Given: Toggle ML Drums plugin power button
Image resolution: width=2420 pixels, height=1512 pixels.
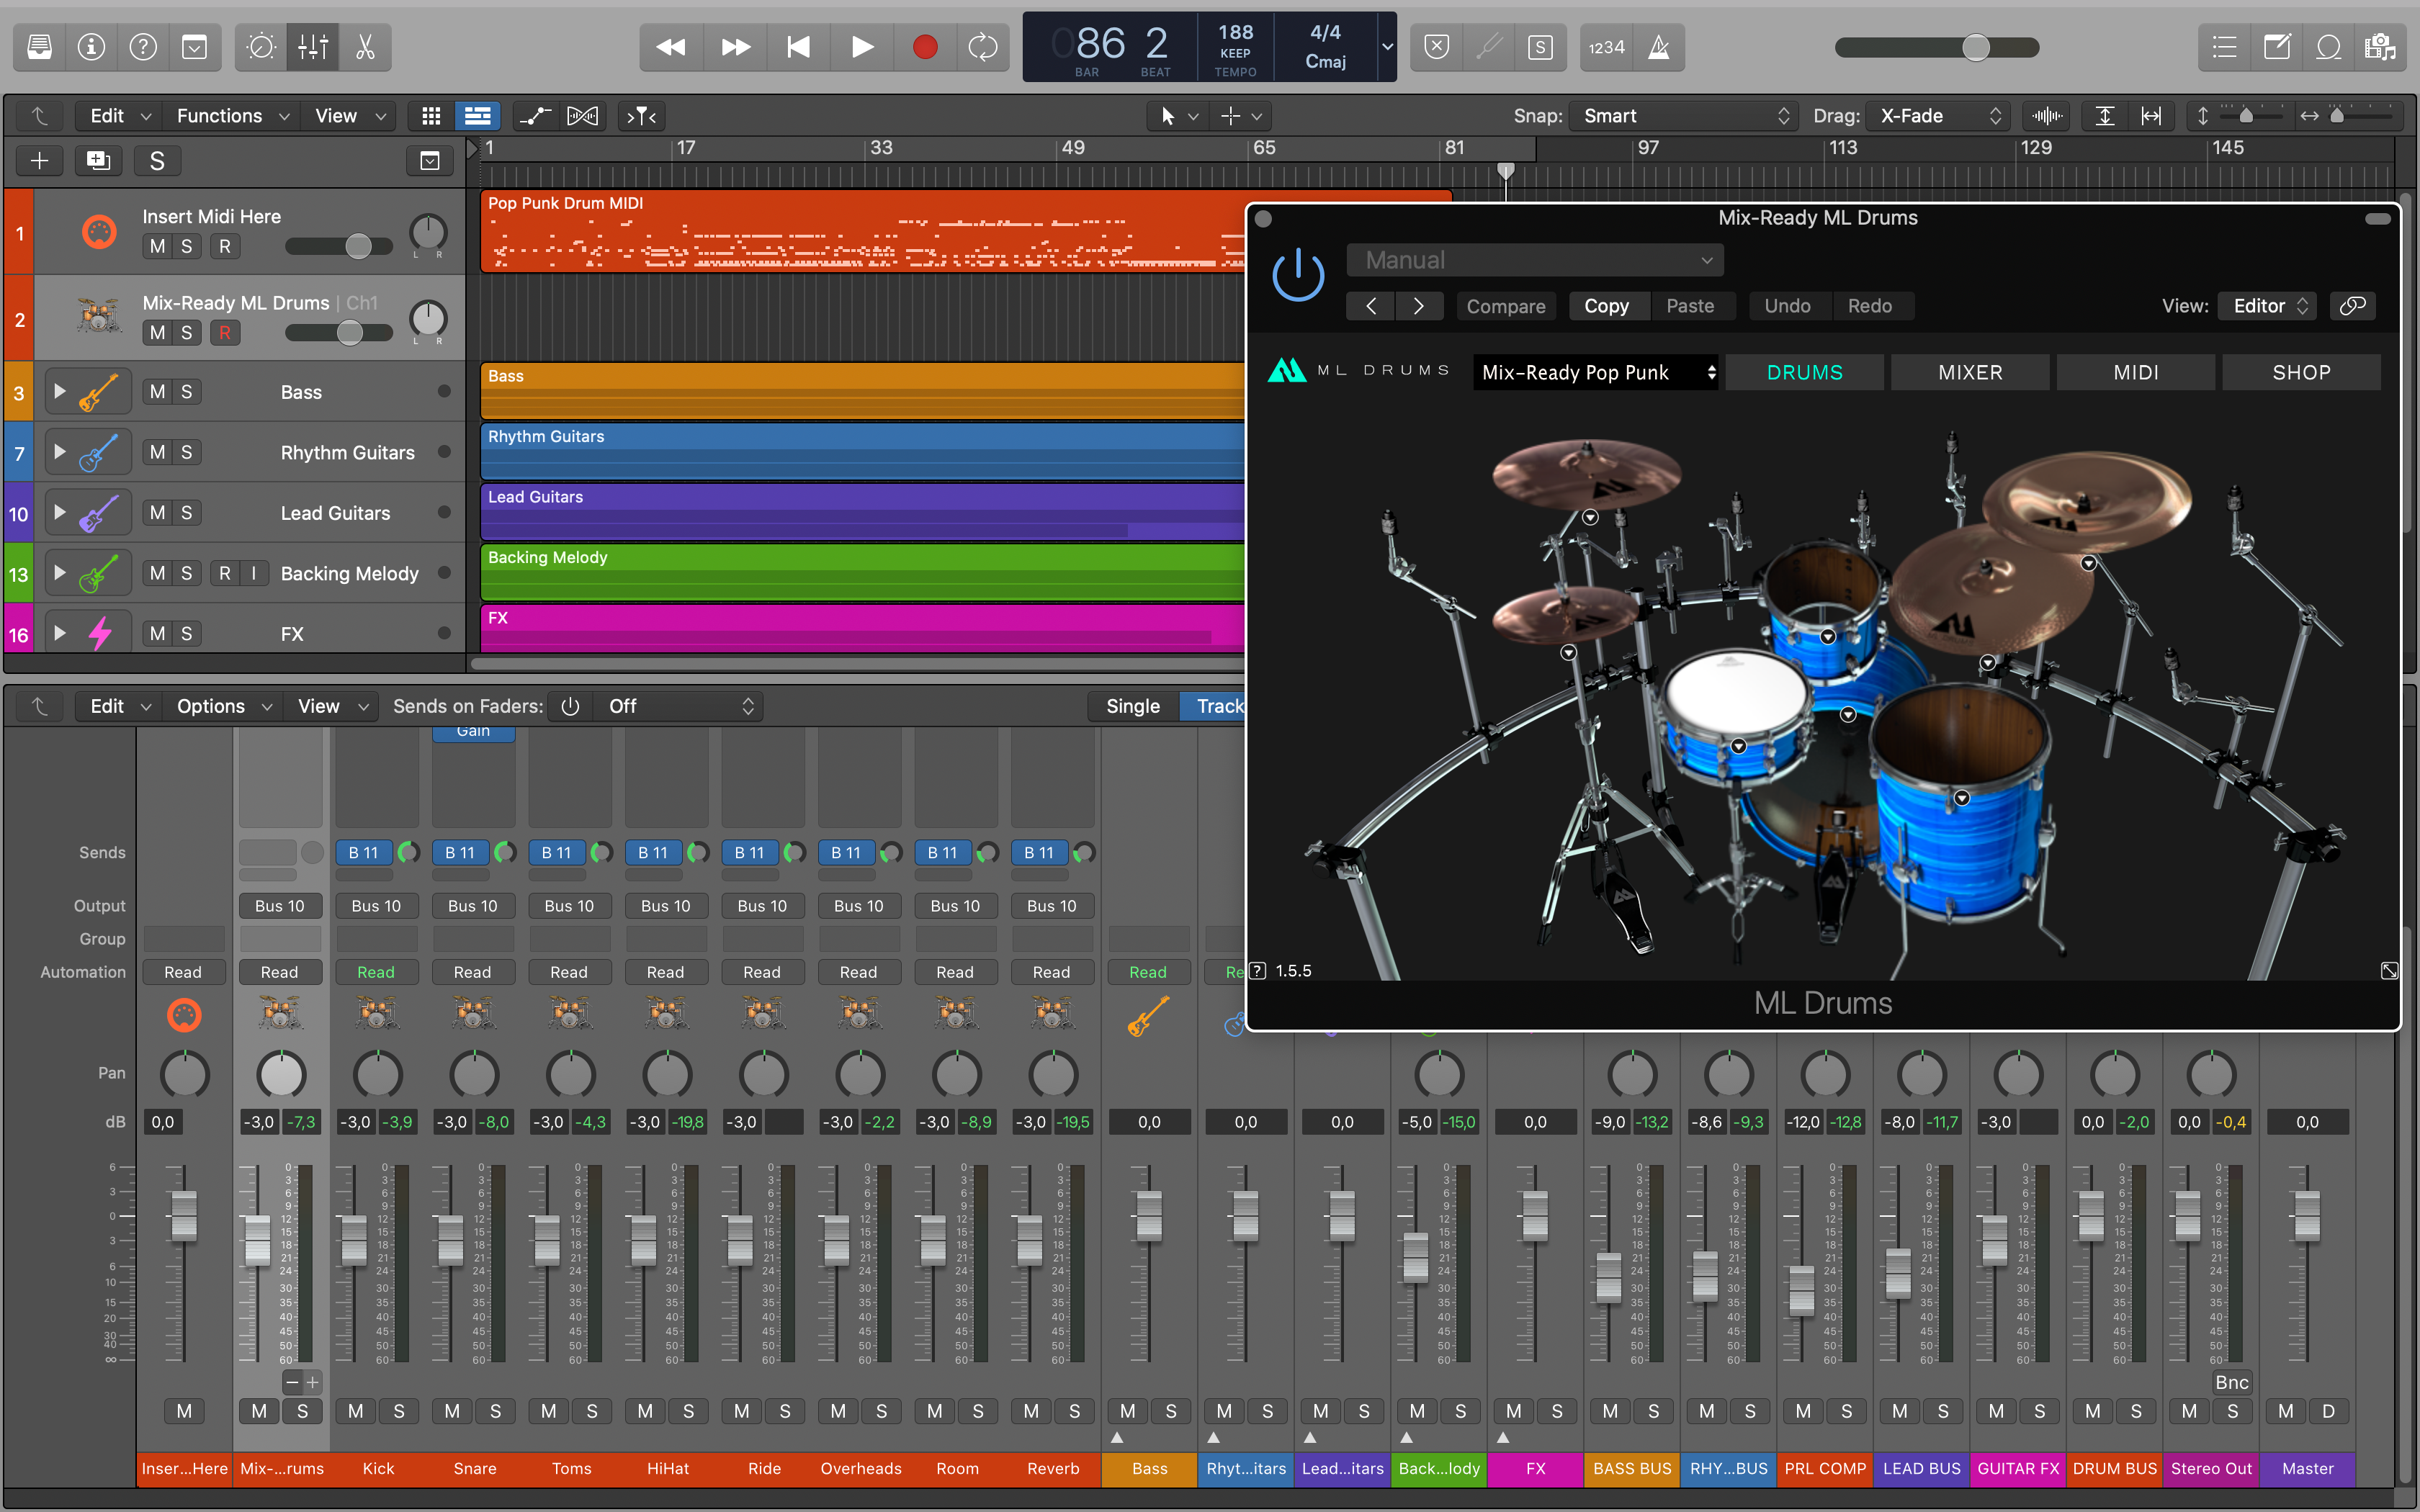Looking at the screenshot, I should [1298, 274].
